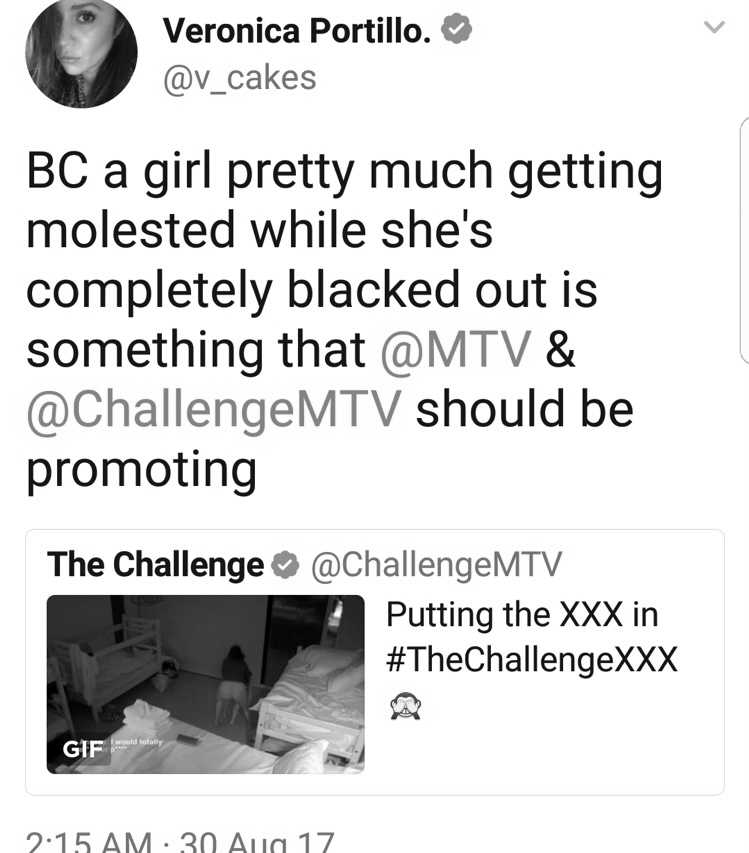The height and width of the screenshot is (853, 749).
Task: Click the scrollbar at the right edge
Action: pyautogui.click(x=745, y=240)
